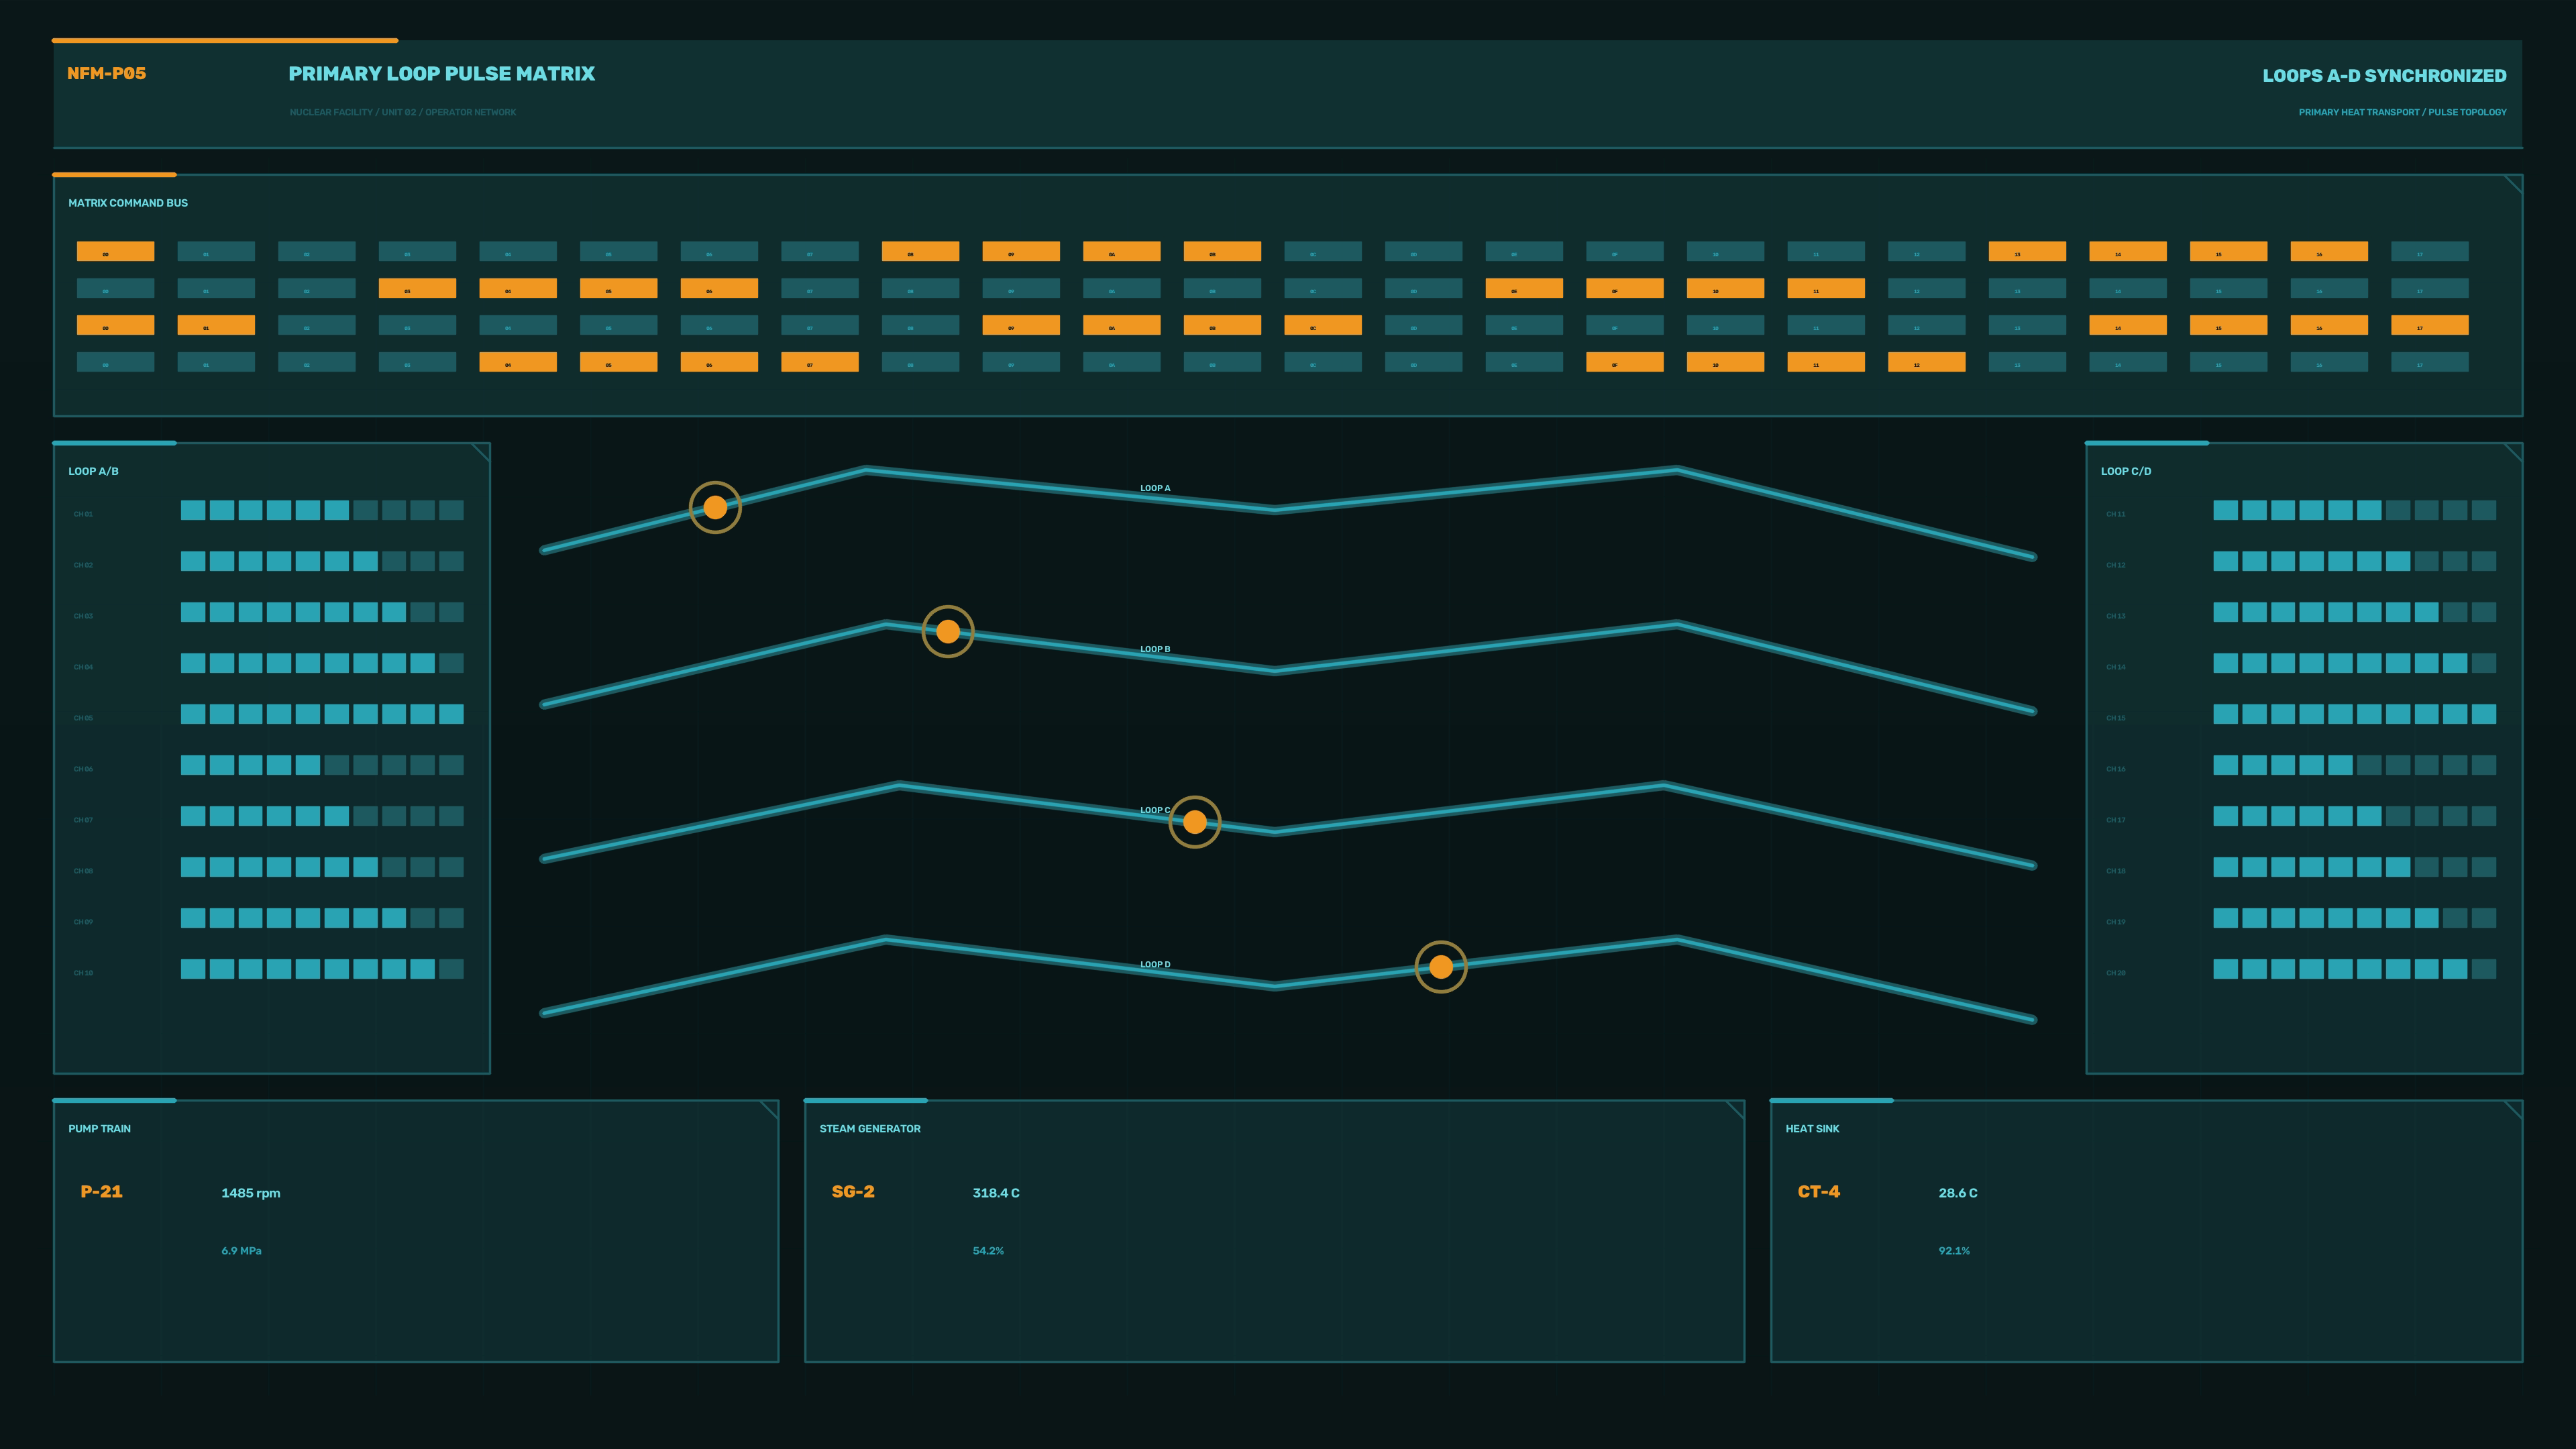The image size is (2576, 1449).
Task: Disable the orange 01 command bus cell
Action: 216,325
